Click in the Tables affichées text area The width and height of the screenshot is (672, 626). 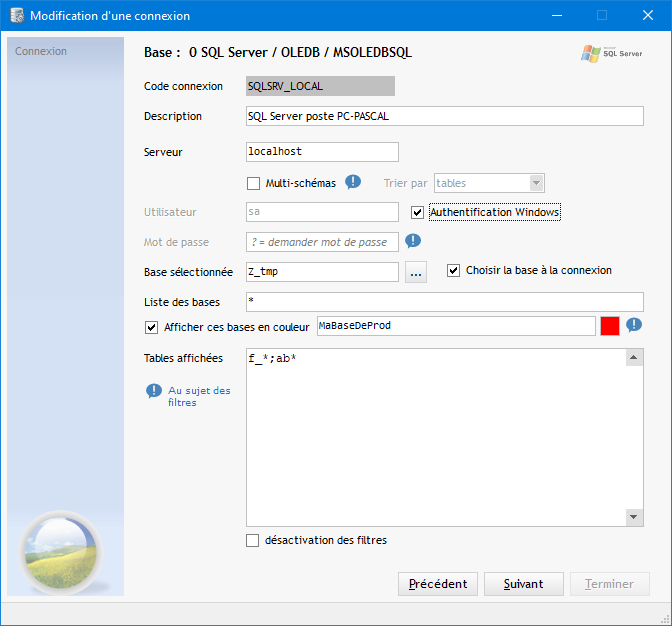(x=436, y=437)
